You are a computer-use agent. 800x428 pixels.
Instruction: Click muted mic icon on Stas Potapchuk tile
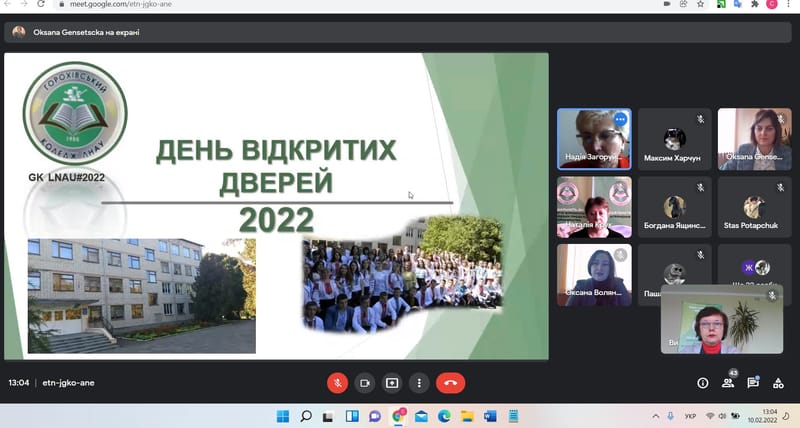[x=781, y=187]
